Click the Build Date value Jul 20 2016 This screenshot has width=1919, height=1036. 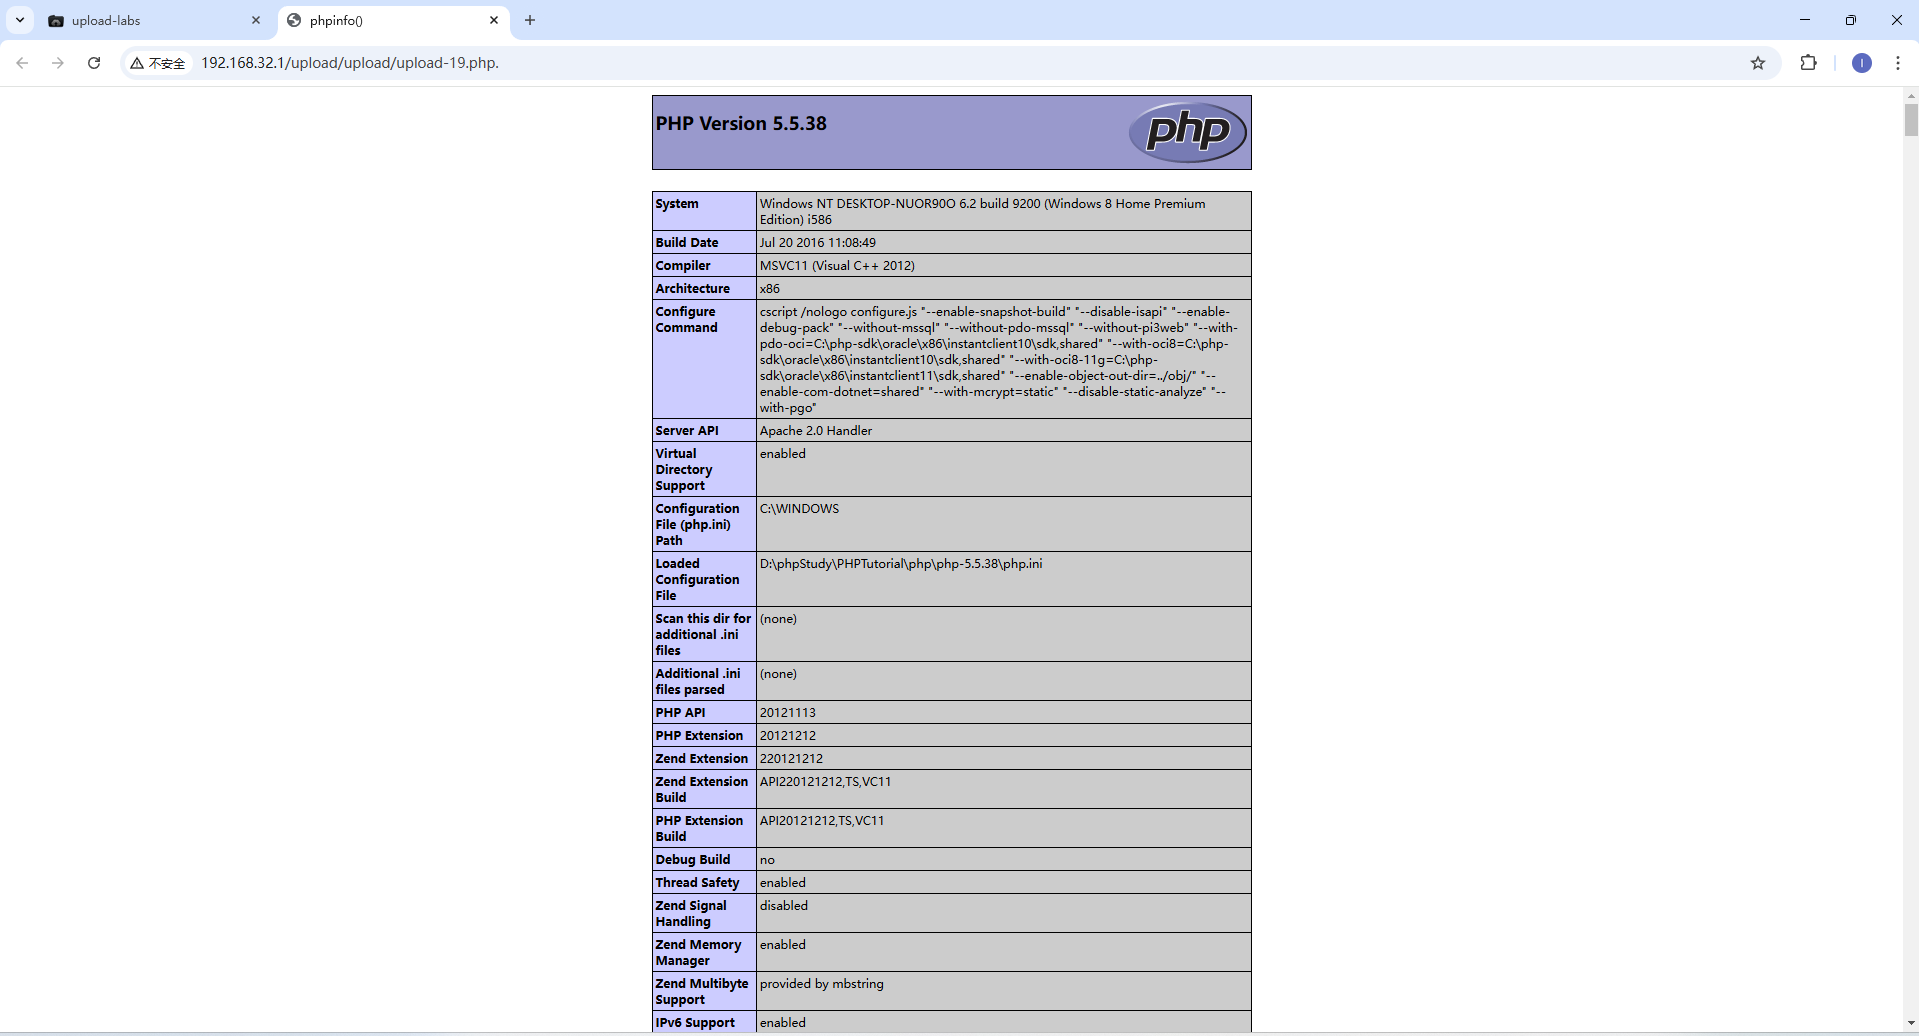(x=817, y=243)
